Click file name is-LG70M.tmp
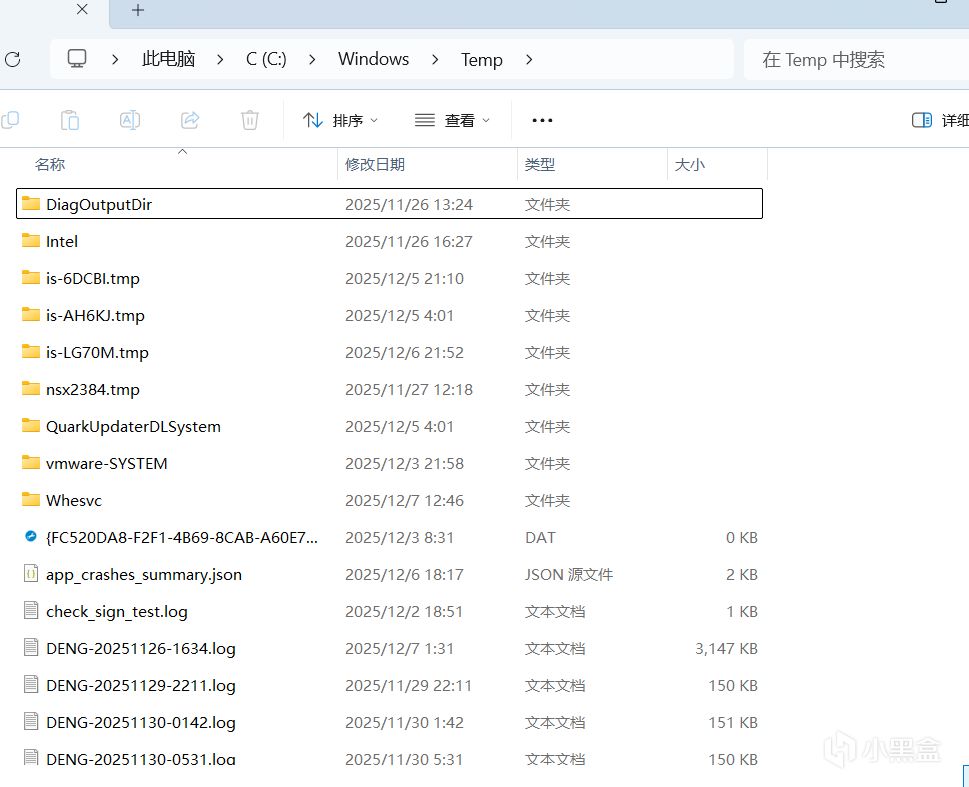 (97, 352)
